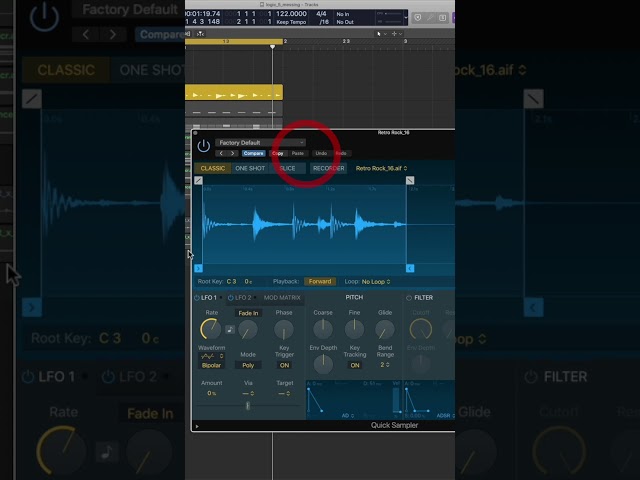Click the fade-out marker icon above waveform end

click(410, 180)
